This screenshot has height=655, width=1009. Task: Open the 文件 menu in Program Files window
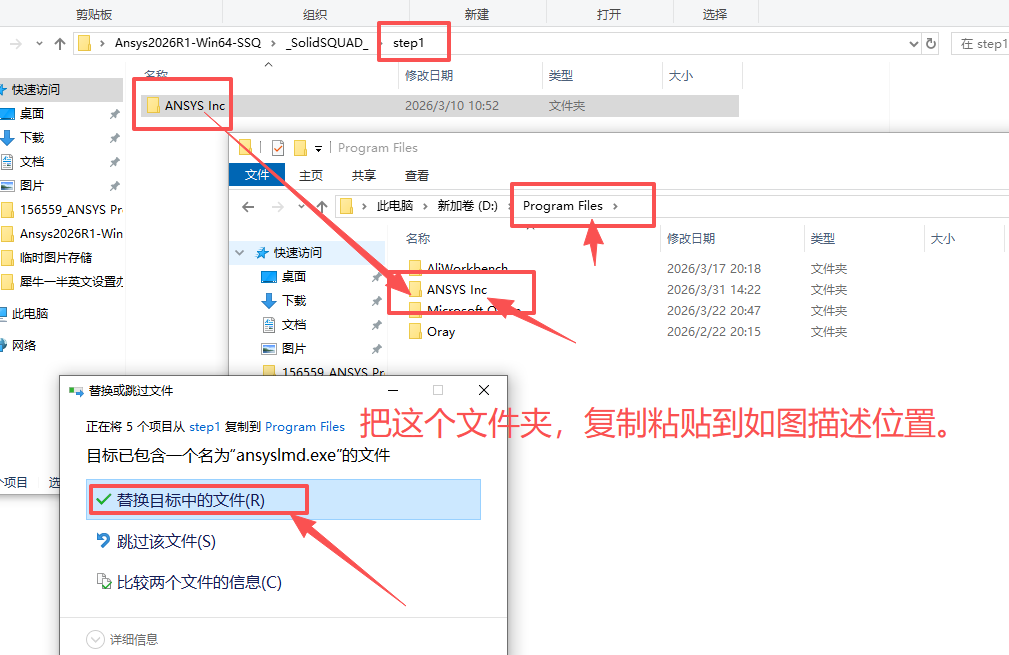[x=257, y=175]
